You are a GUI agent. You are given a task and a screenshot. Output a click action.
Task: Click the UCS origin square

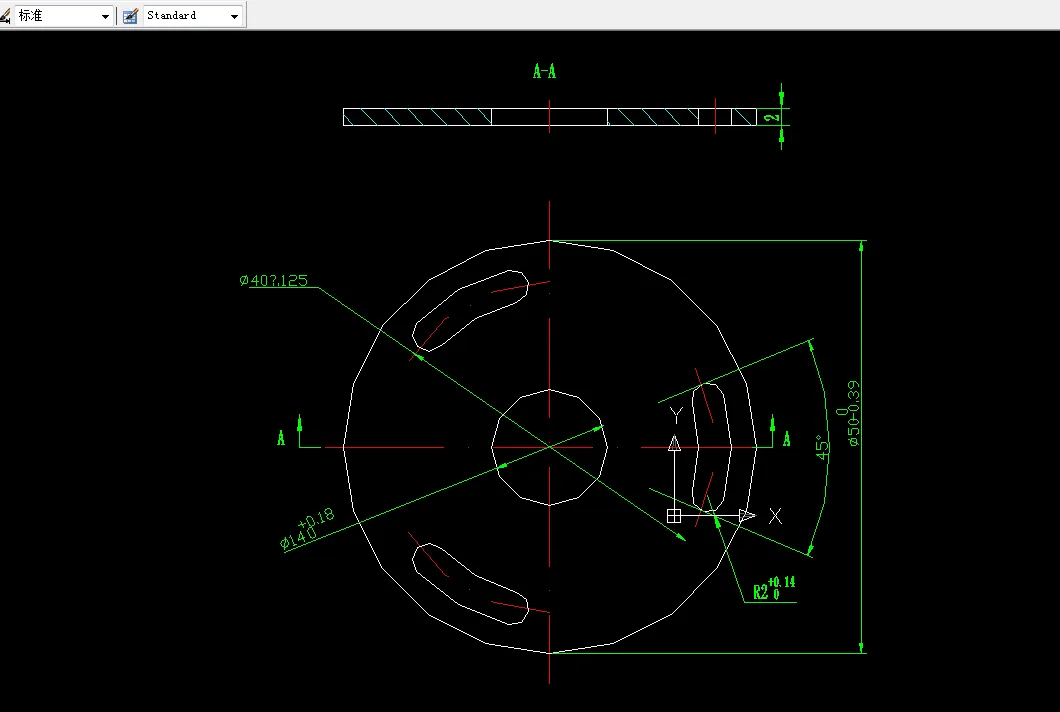[x=673, y=516]
